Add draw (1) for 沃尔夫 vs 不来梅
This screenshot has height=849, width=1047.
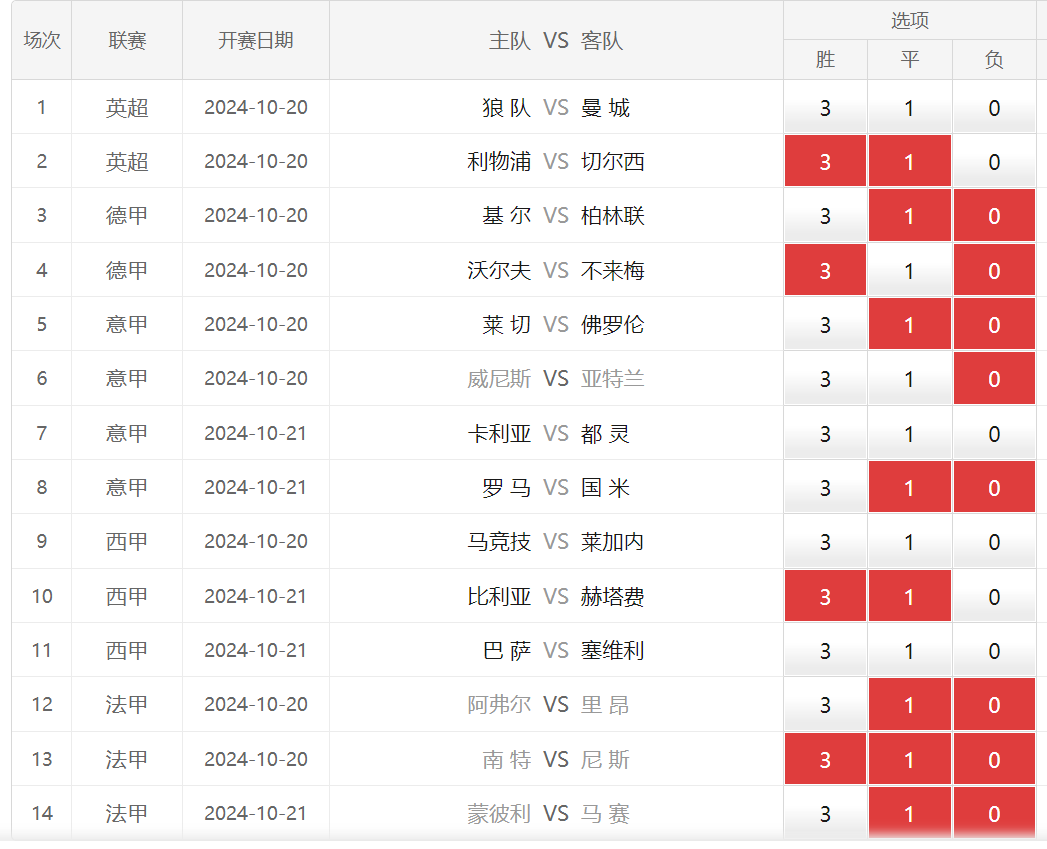coord(909,270)
